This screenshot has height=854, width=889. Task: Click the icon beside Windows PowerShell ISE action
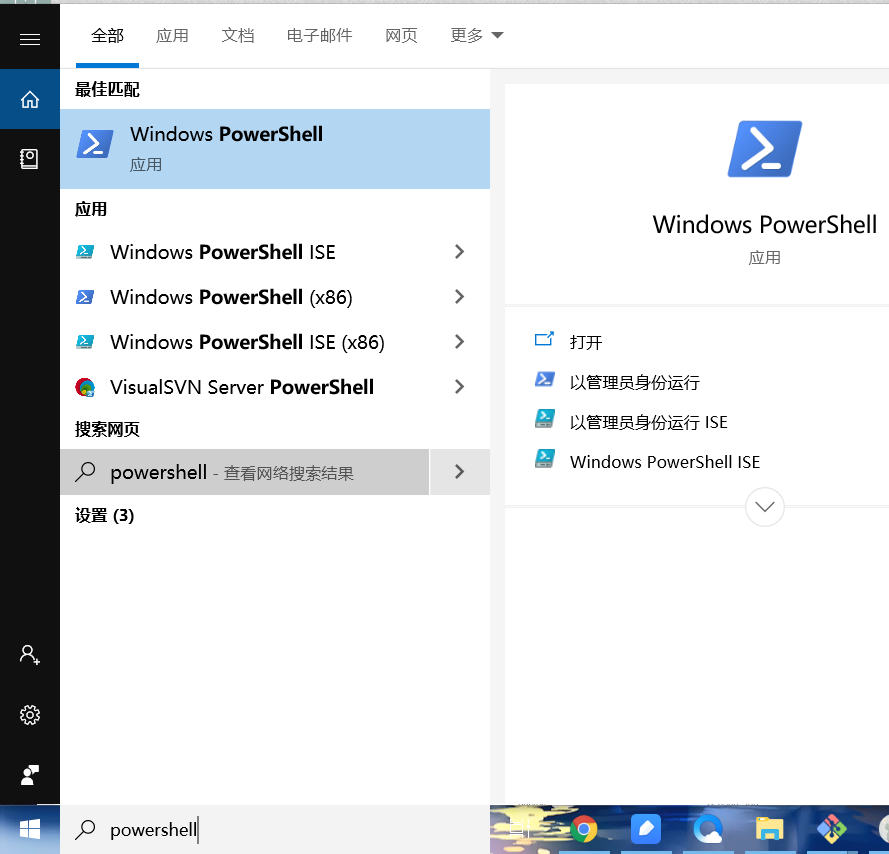pos(544,459)
